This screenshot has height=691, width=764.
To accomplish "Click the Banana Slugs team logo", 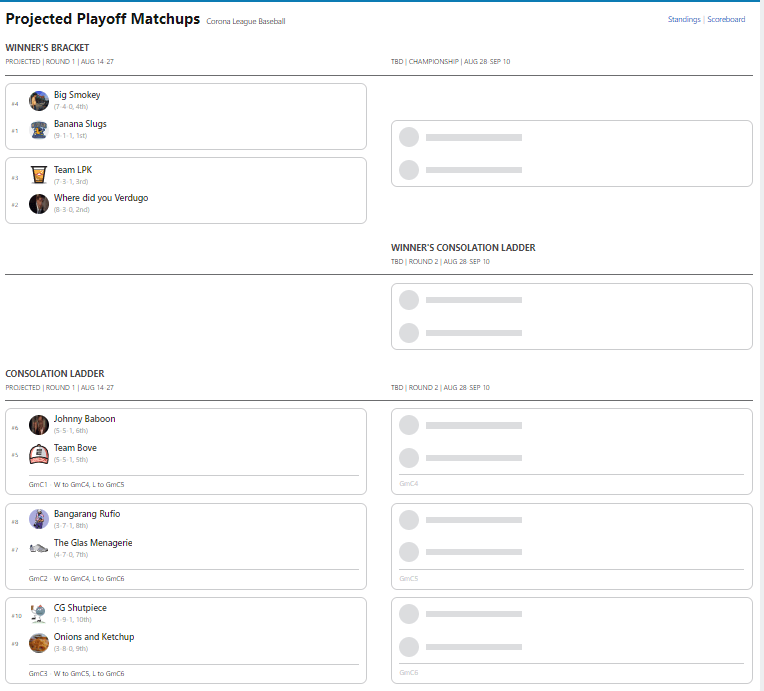I will 39,129.
